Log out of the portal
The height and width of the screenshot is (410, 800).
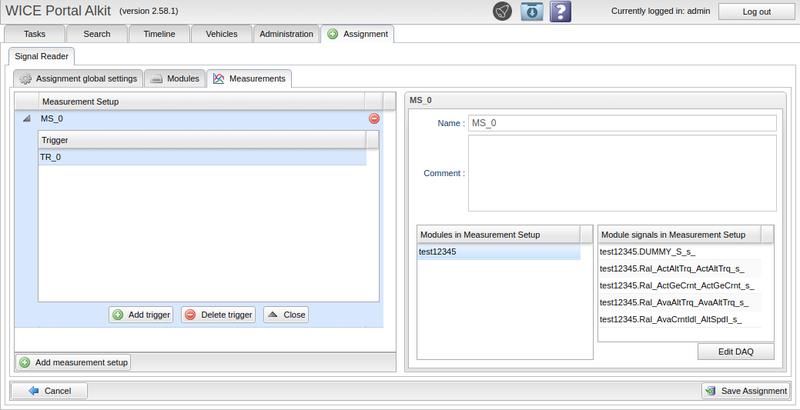pyautogui.click(x=757, y=12)
